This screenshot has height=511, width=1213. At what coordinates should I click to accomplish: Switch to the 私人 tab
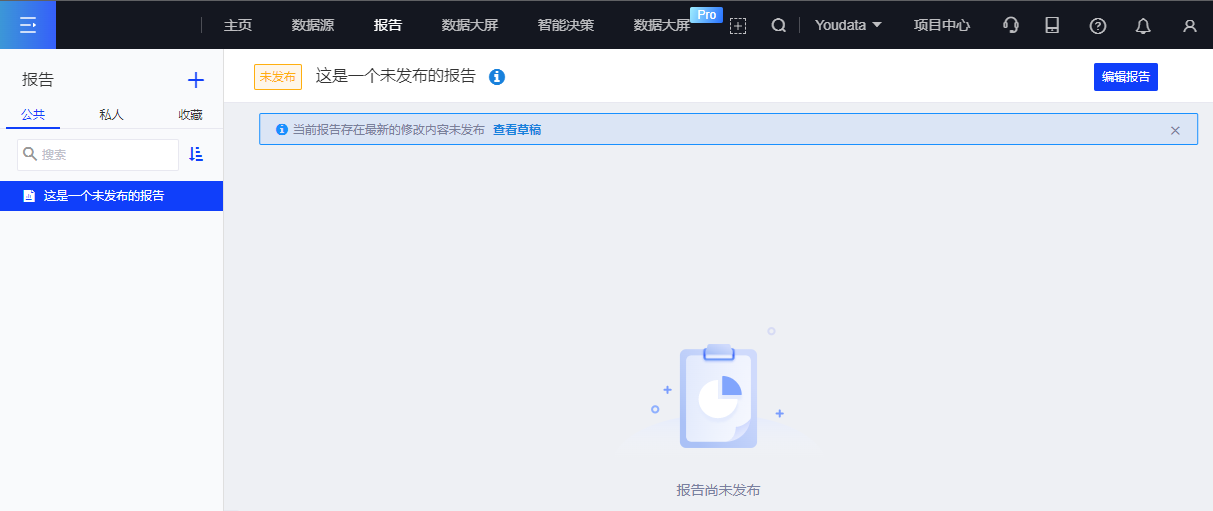coord(111,115)
